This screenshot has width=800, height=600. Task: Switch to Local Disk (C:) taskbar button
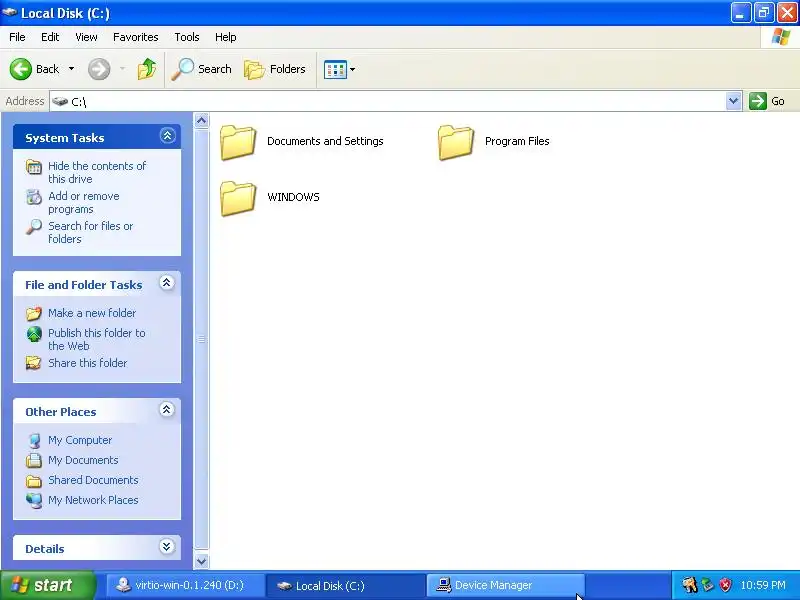345,585
